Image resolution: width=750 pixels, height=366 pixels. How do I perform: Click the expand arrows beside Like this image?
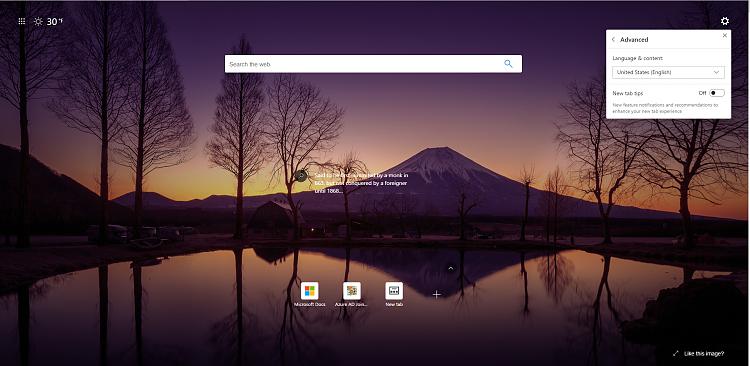pyautogui.click(x=675, y=354)
